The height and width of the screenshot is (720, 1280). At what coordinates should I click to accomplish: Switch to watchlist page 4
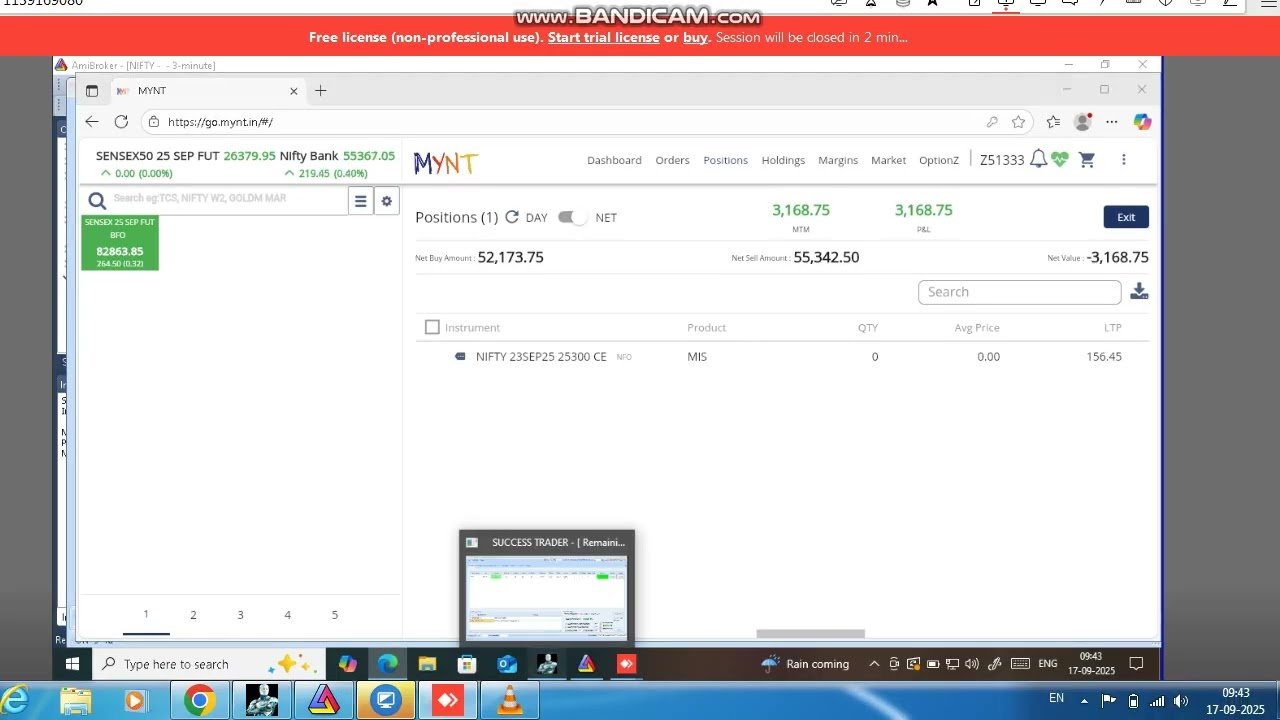pos(287,615)
